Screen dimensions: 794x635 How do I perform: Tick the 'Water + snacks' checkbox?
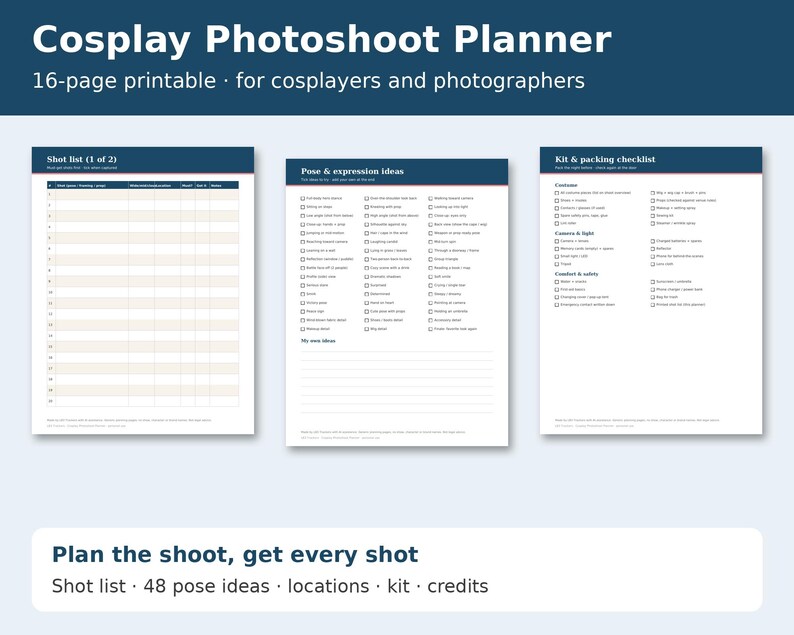point(557,282)
